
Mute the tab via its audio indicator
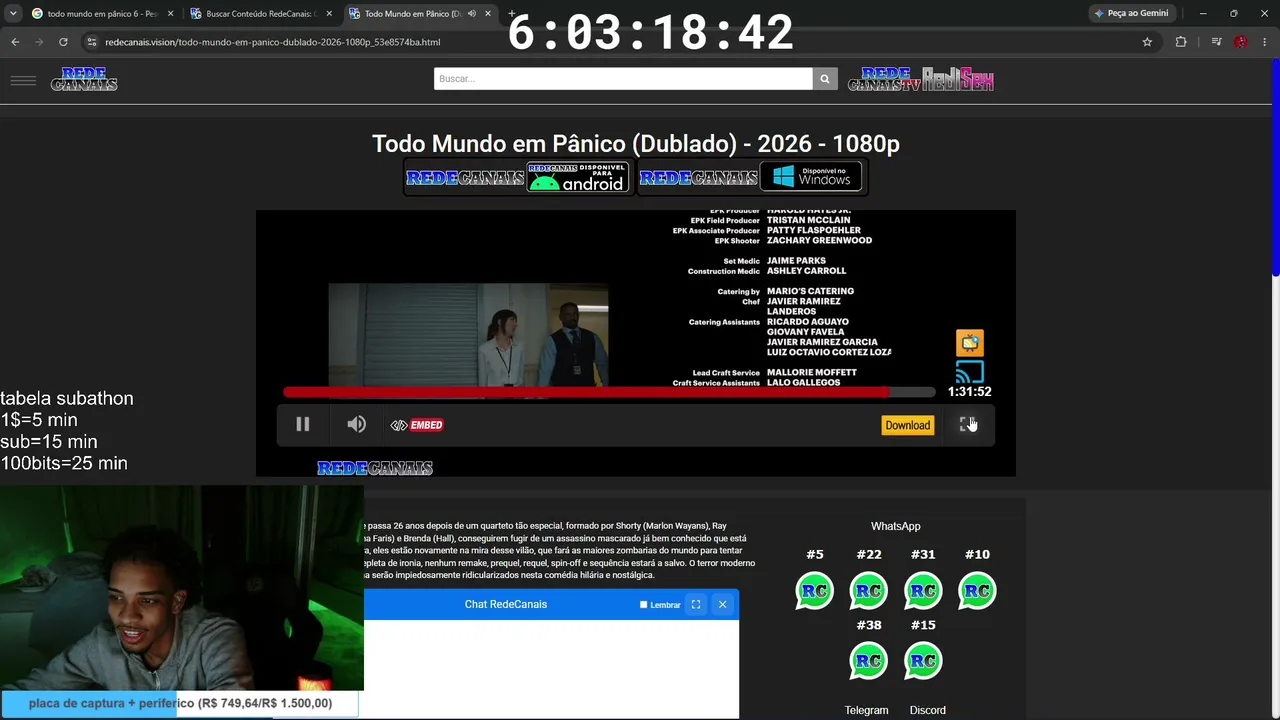coord(471,14)
